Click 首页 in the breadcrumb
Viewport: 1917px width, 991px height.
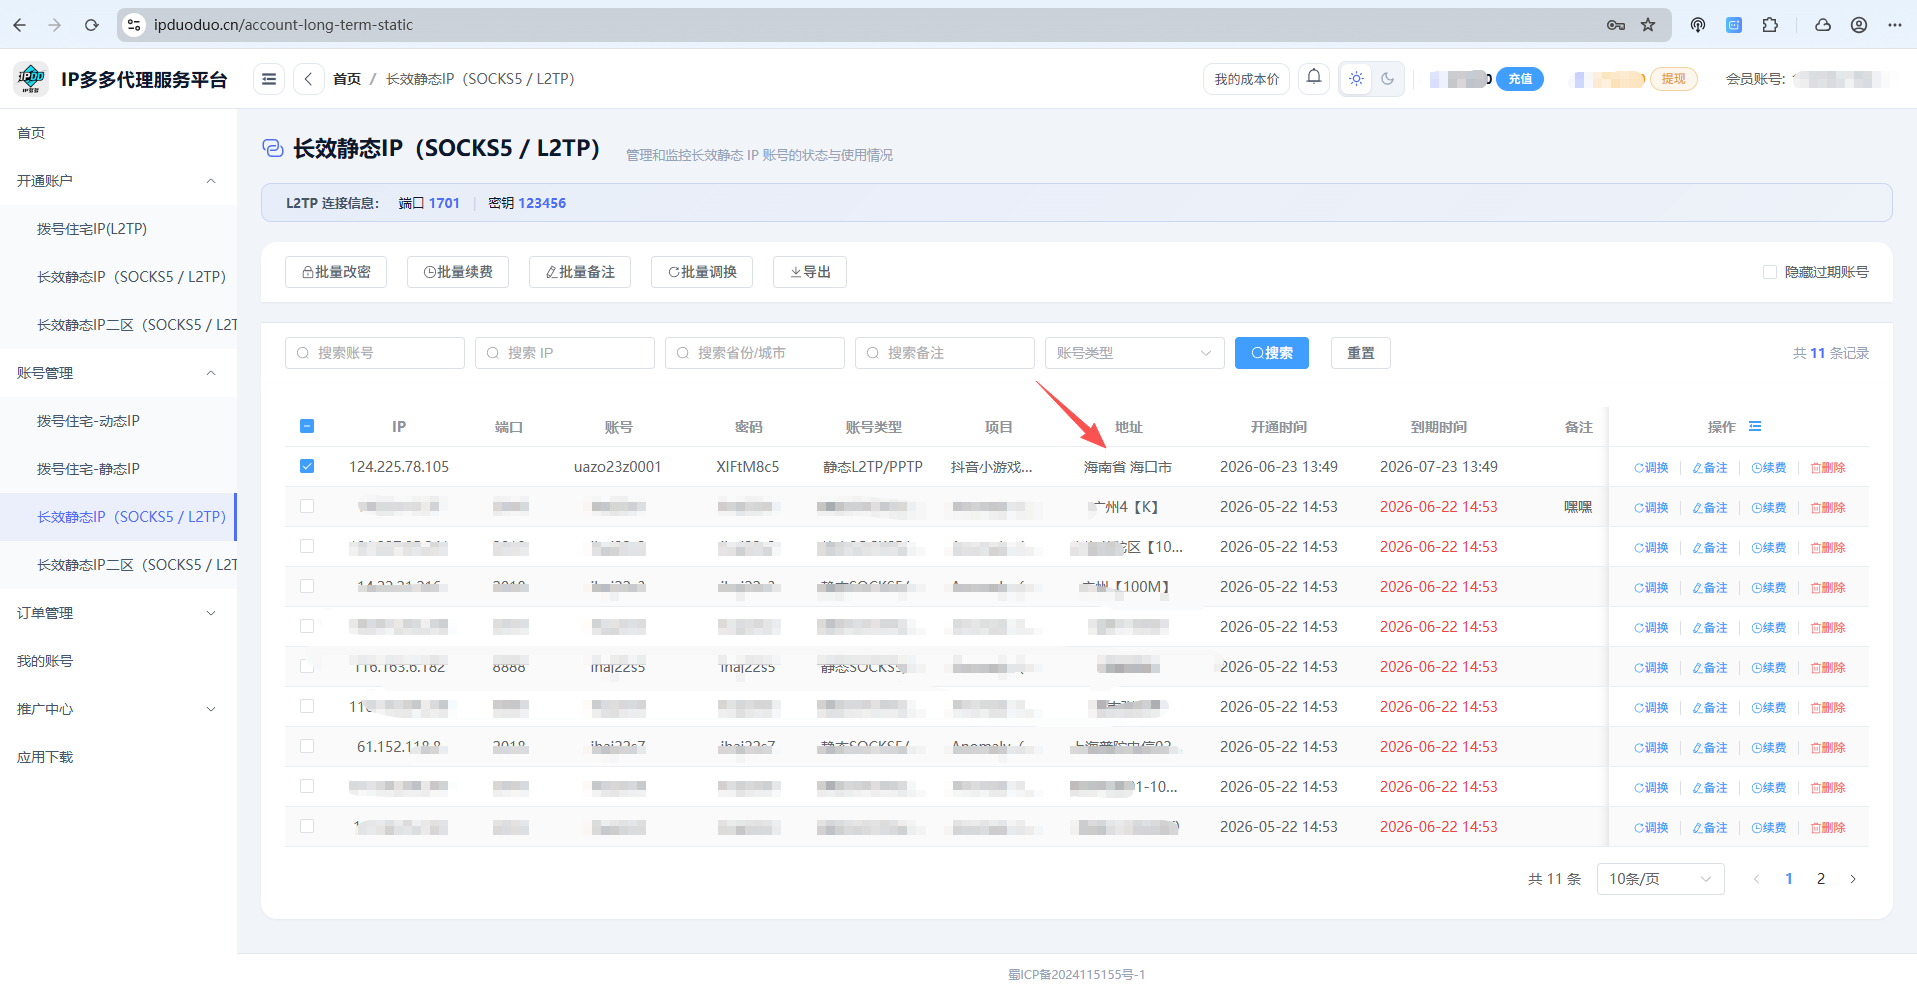(347, 79)
